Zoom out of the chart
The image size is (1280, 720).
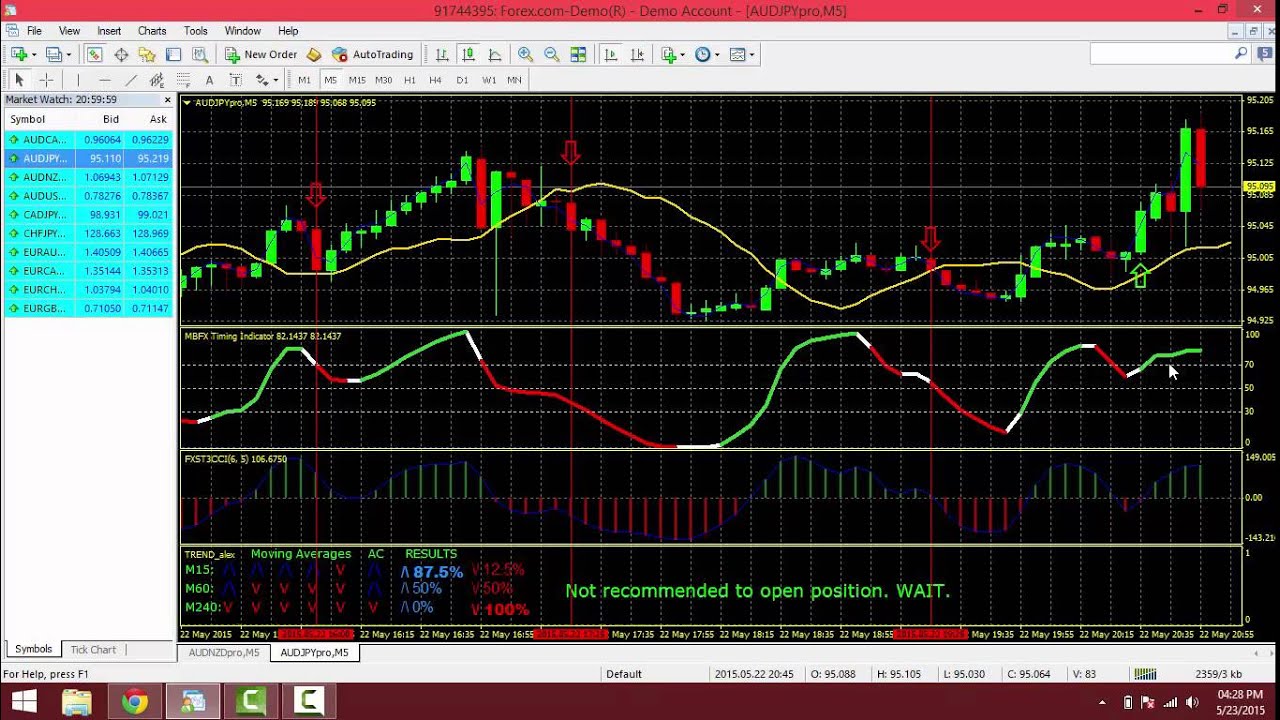coord(551,55)
